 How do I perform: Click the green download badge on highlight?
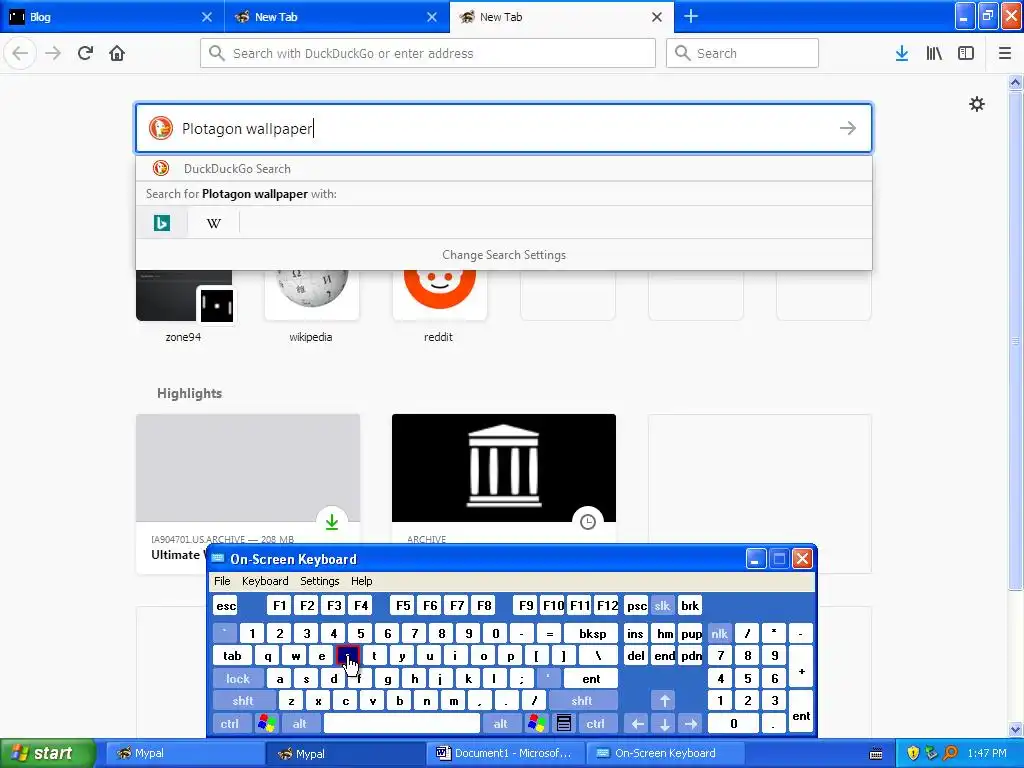click(332, 522)
